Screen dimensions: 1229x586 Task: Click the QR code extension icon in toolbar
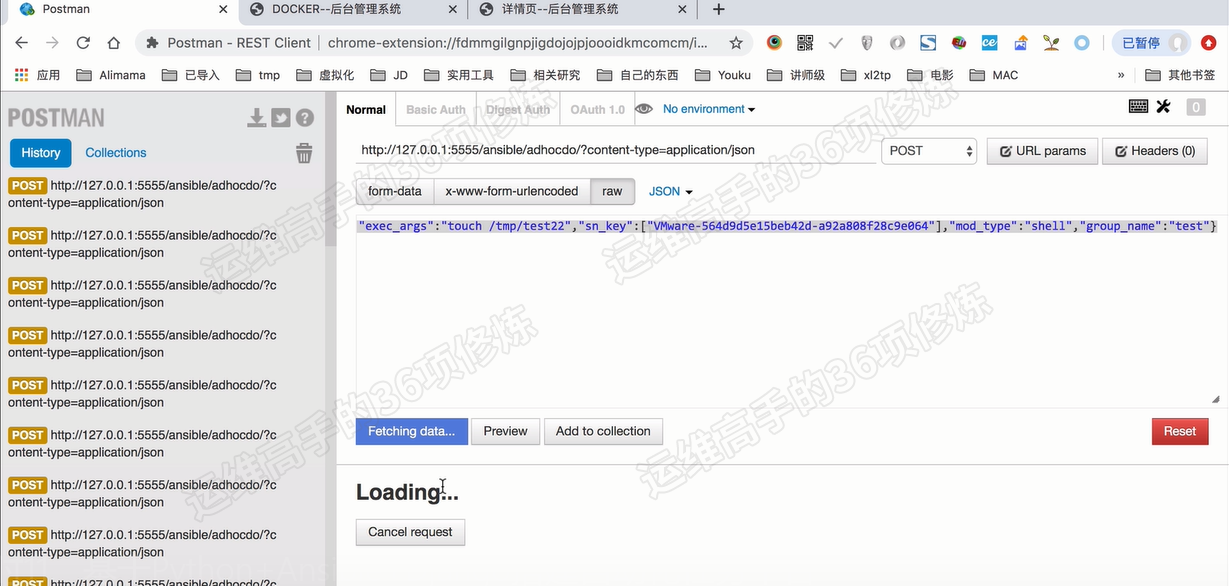804,44
